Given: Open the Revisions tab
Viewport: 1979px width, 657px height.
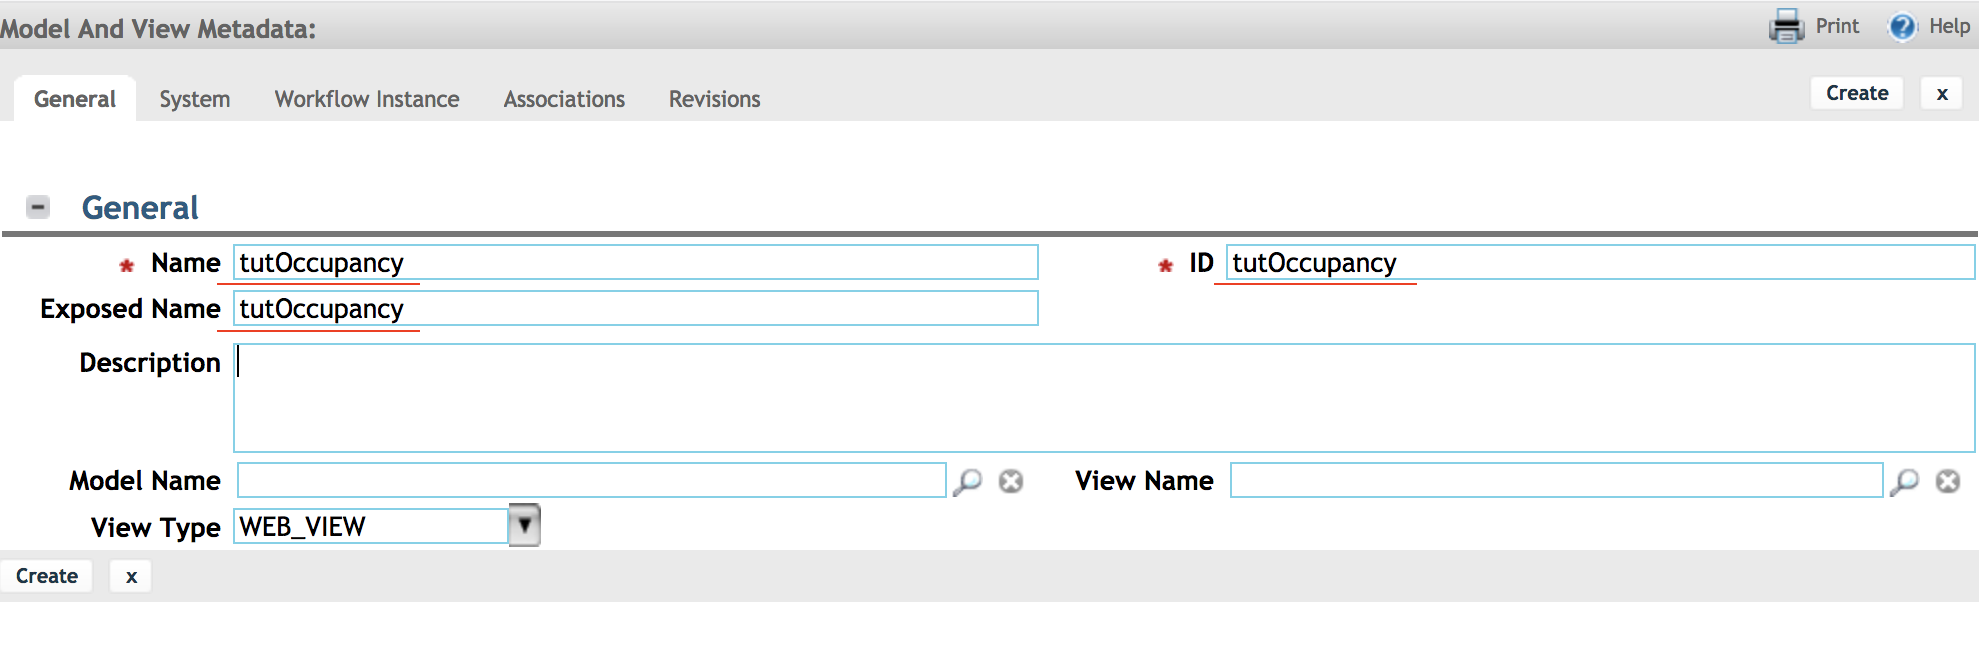Looking at the screenshot, I should pyautogui.click(x=715, y=99).
